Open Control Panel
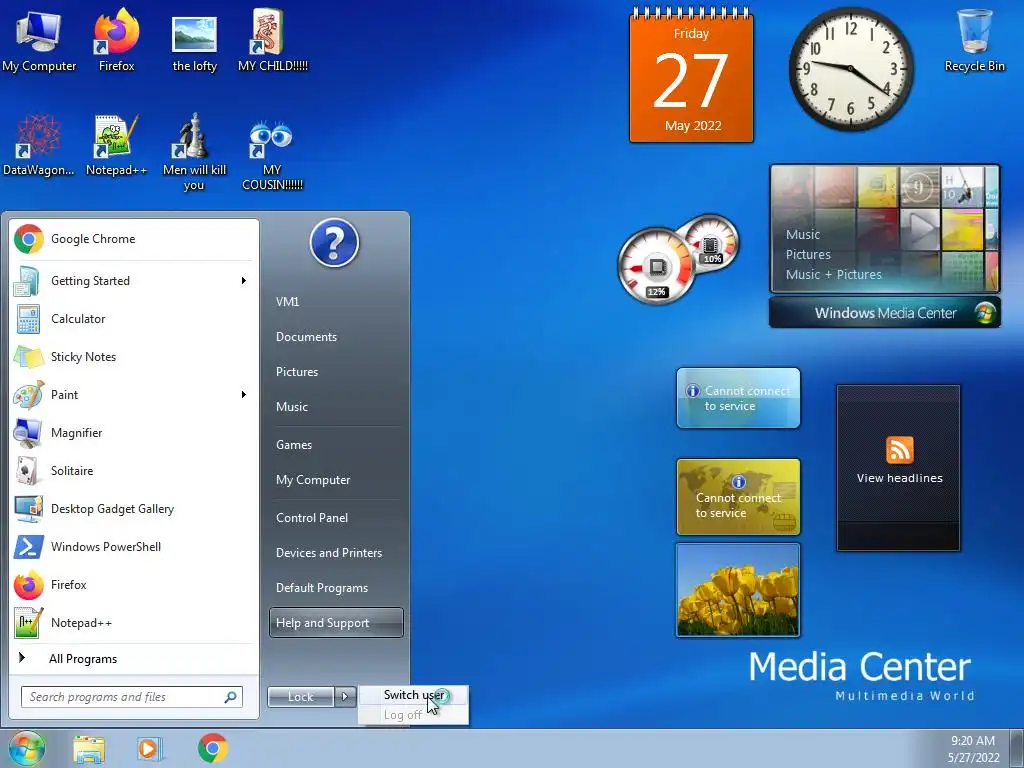The width and height of the screenshot is (1024, 768). coord(336,518)
